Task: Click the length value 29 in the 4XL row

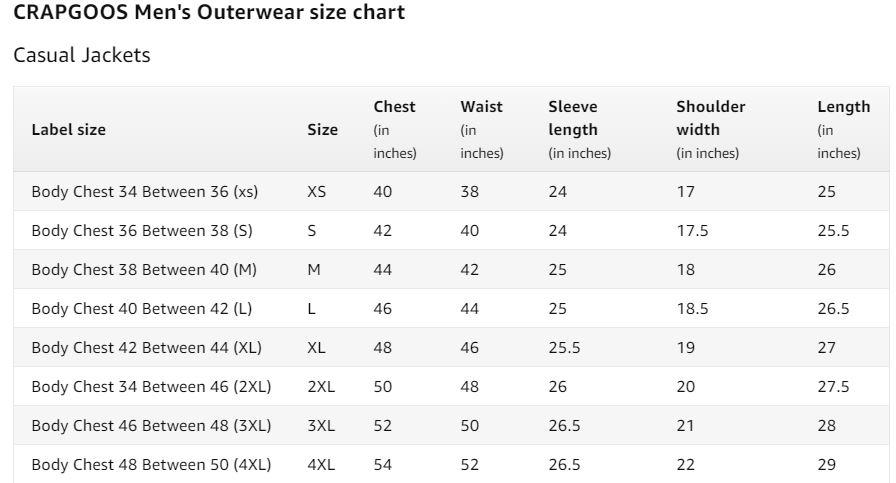Action: 826,464
